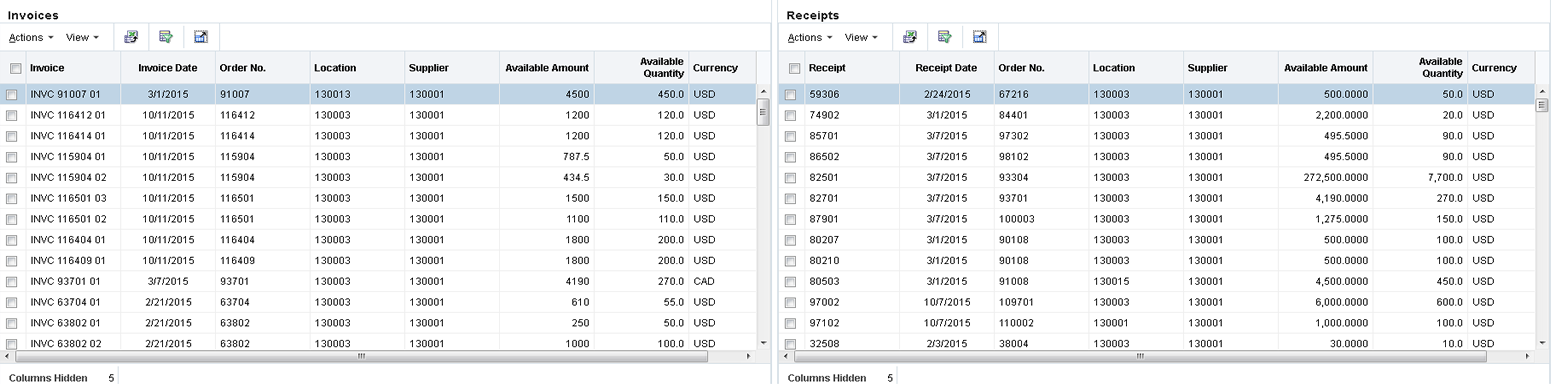Click location 130015 in Receipts
The image size is (1553, 389).
pos(1111,282)
